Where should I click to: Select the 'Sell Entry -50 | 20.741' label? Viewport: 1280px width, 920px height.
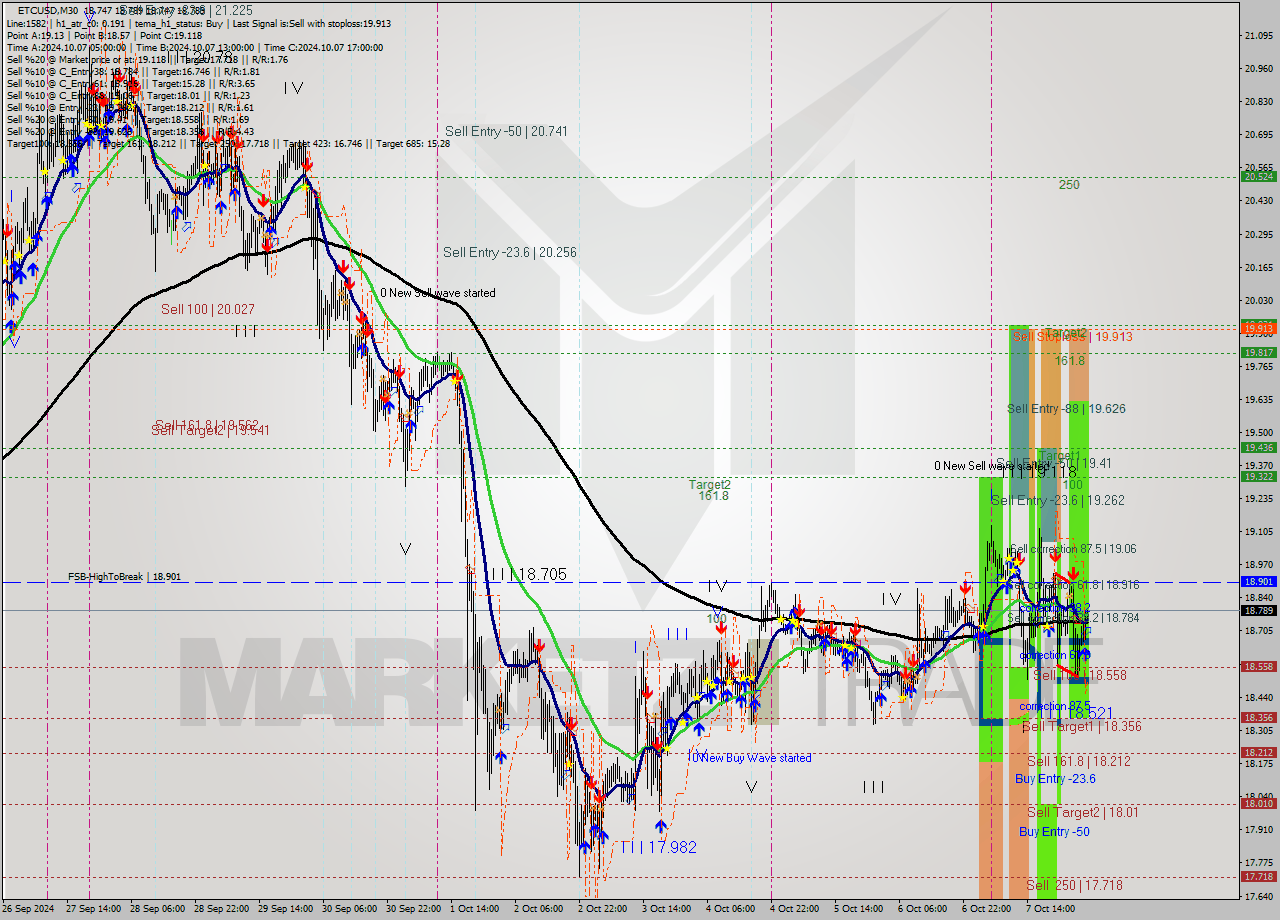[506, 131]
